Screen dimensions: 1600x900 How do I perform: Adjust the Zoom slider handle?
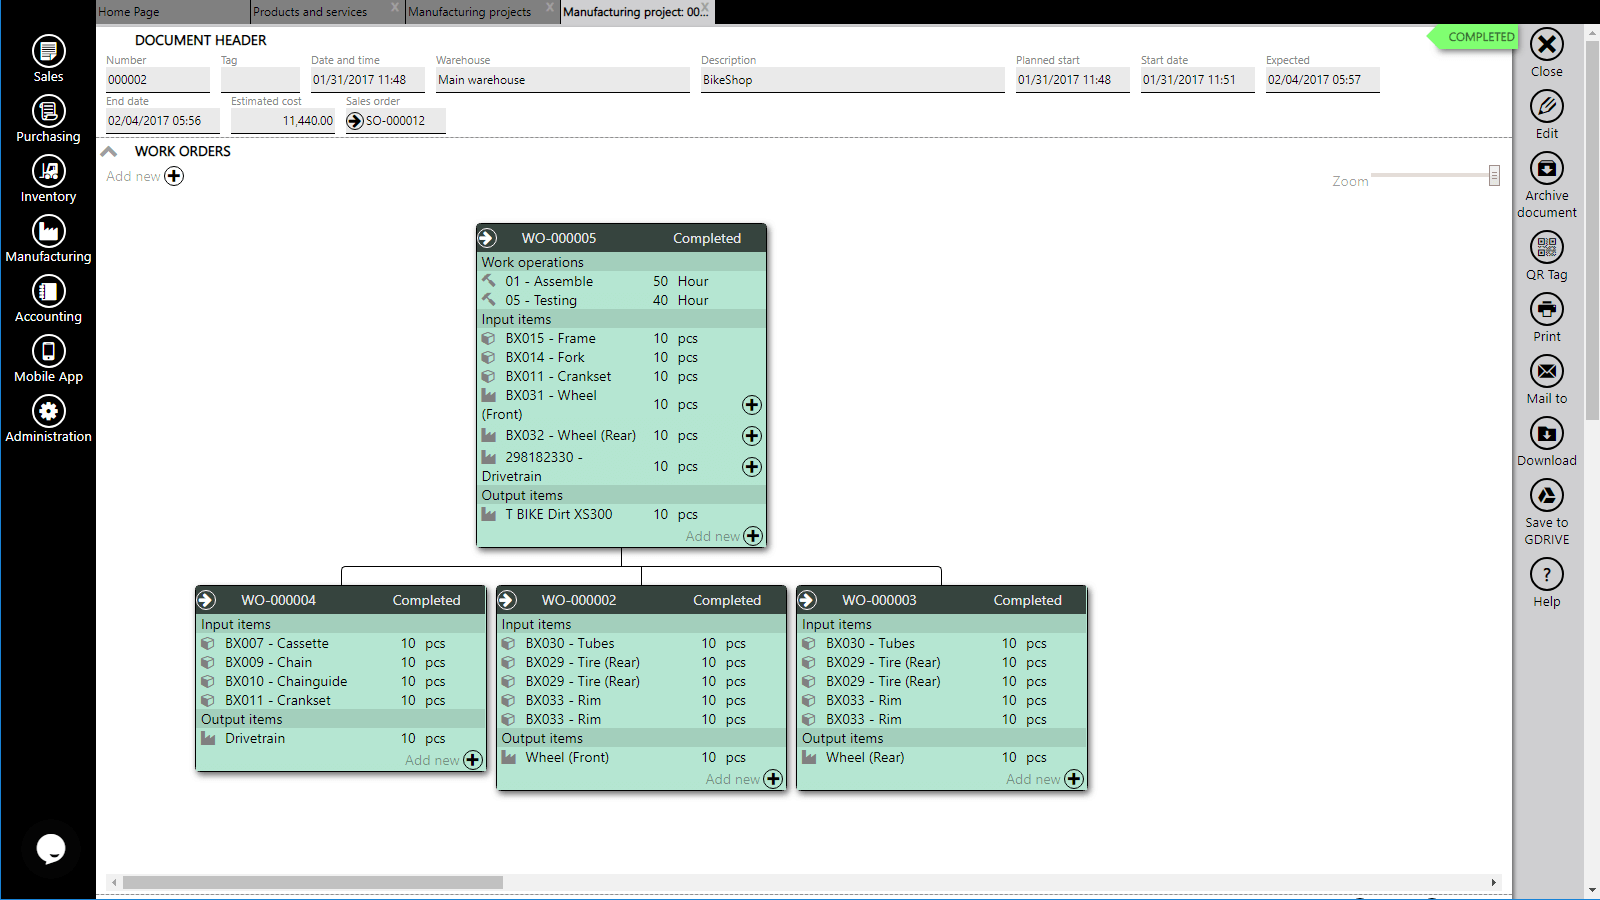click(1494, 176)
